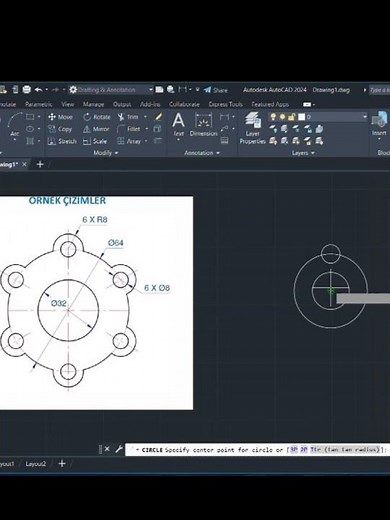Activate the Text annotation tool
Image resolution: width=390 pixels, height=520 pixels.
[x=178, y=125]
